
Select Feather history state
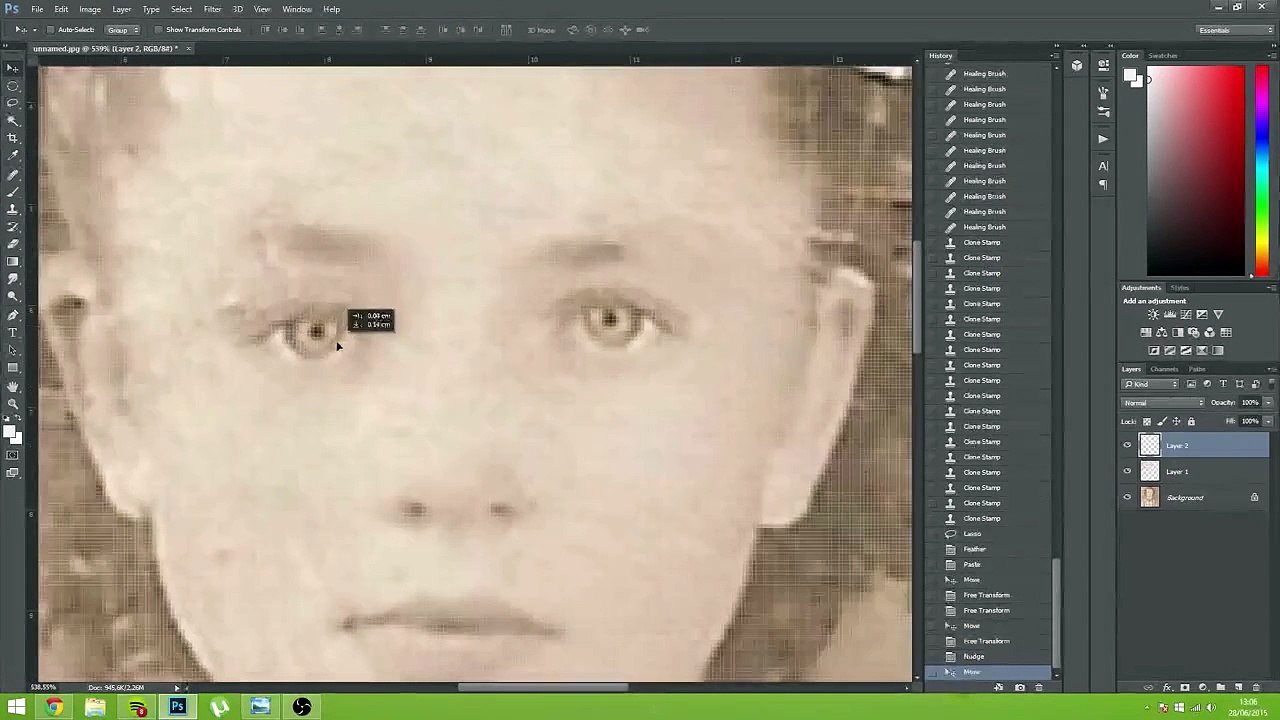(988, 549)
